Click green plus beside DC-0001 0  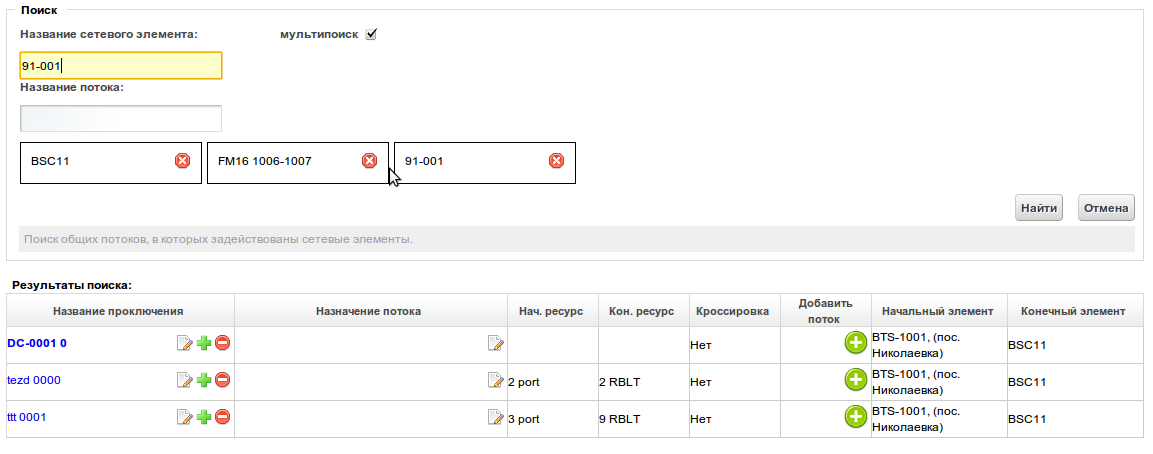[204, 344]
